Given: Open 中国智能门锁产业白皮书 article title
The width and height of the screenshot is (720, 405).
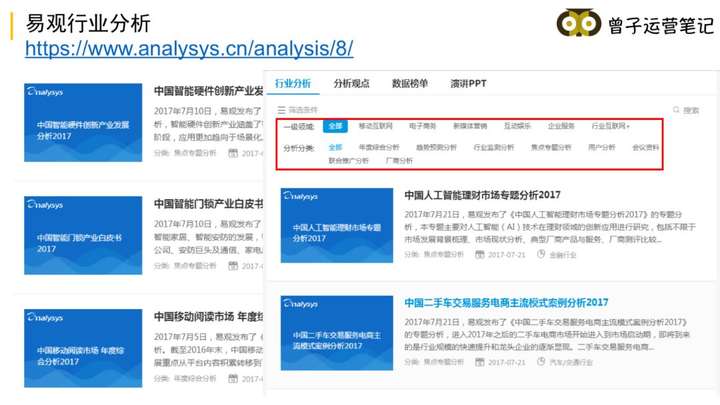Looking at the screenshot, I should tap(208, 204).
